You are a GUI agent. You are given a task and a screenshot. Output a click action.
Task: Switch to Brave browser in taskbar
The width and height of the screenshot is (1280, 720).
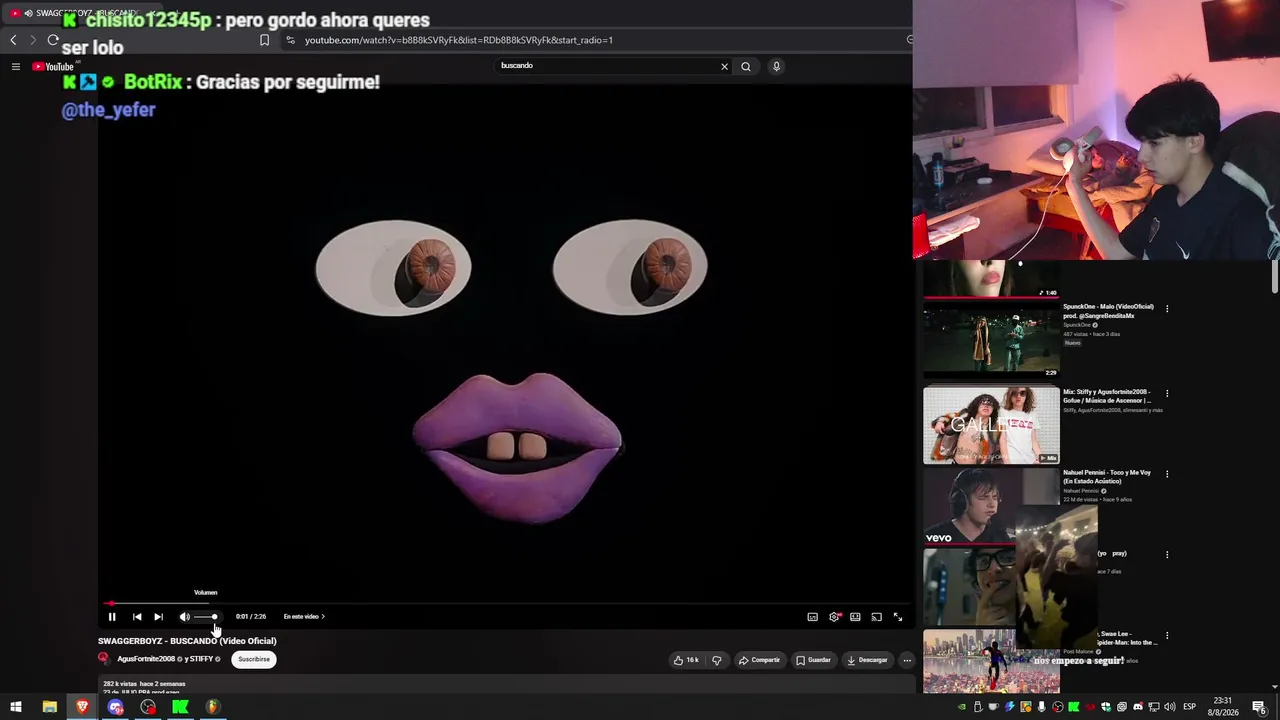(82, 707)
